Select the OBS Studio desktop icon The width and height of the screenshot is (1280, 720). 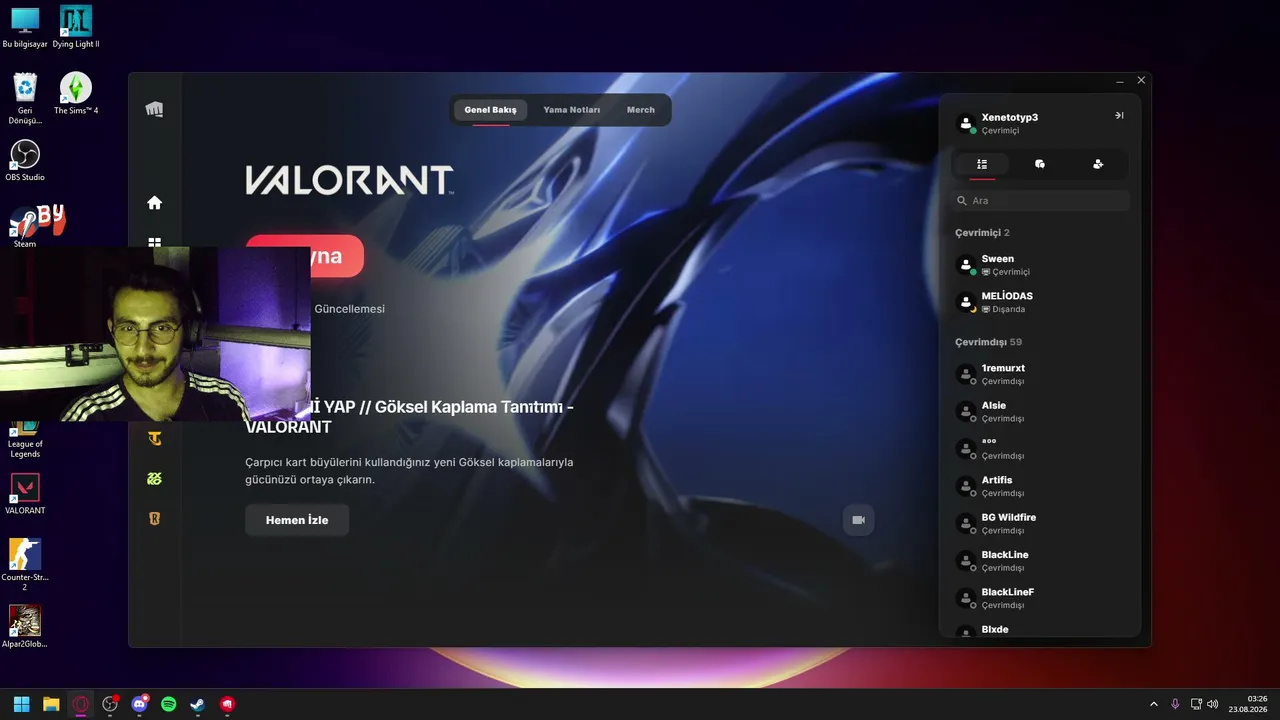[x=25, y=161]
